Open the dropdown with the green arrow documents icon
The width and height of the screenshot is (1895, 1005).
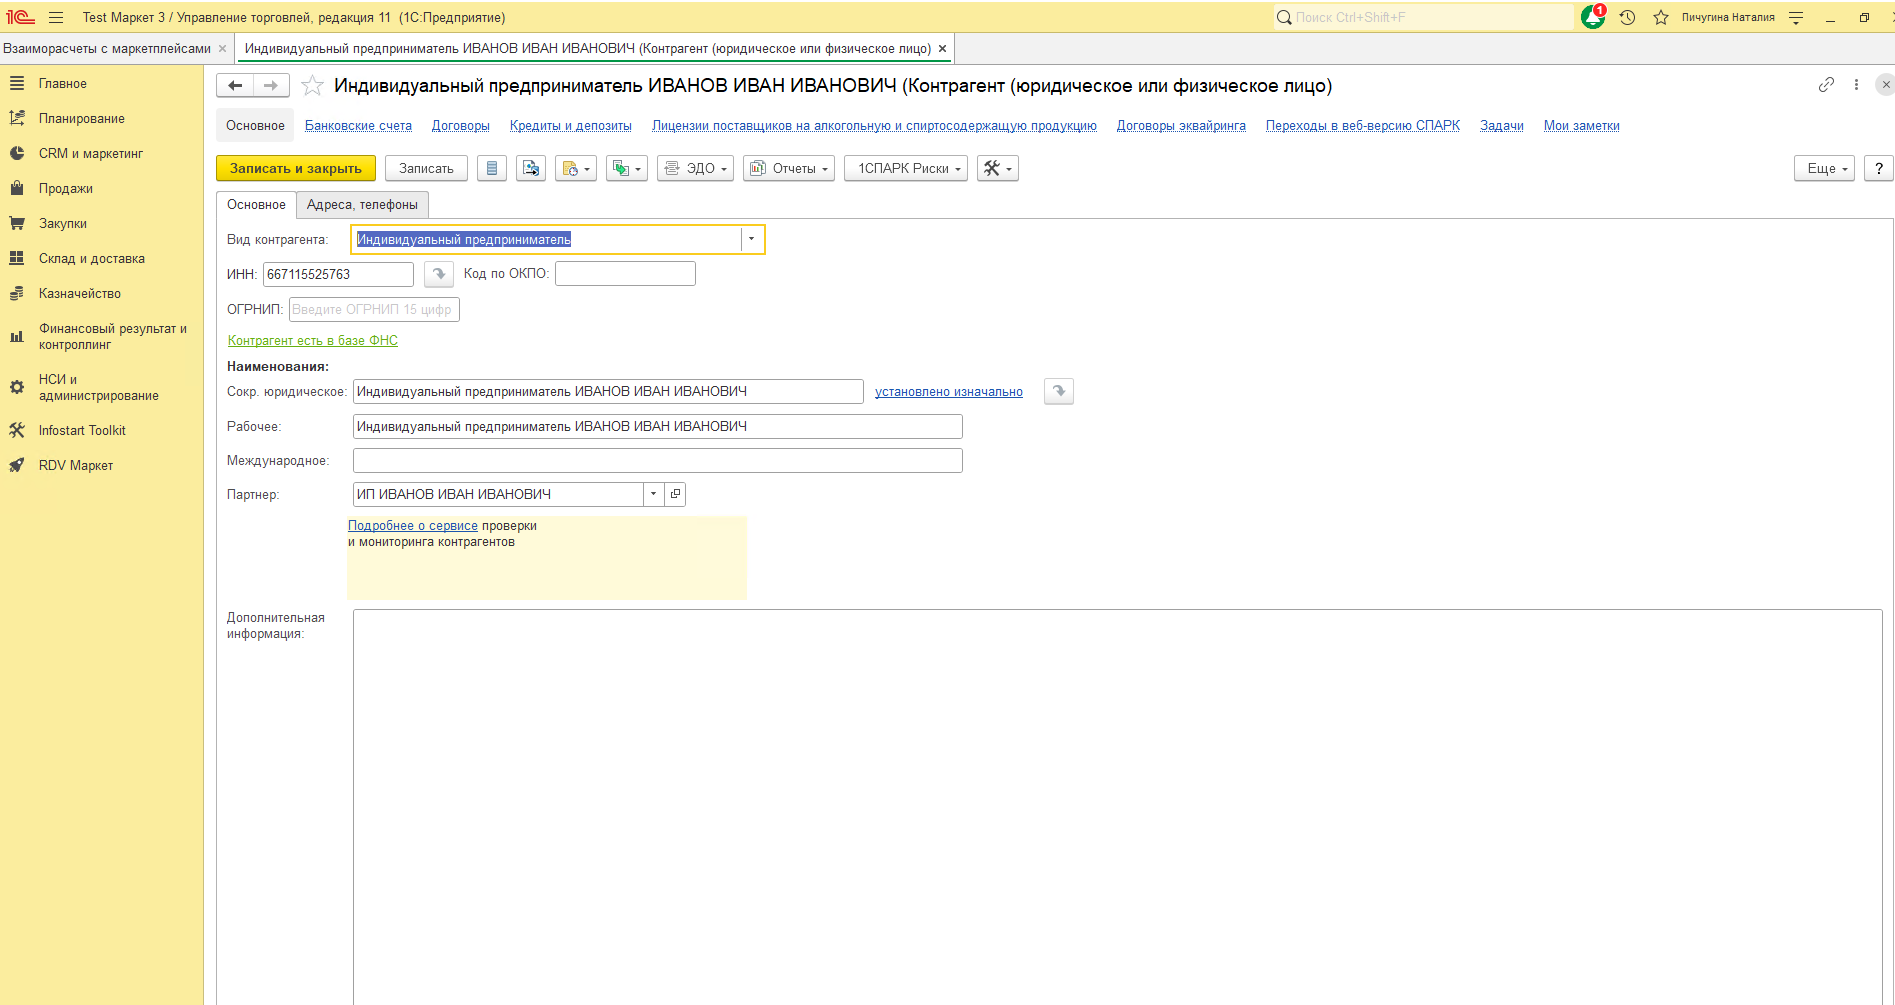(627, 168)
